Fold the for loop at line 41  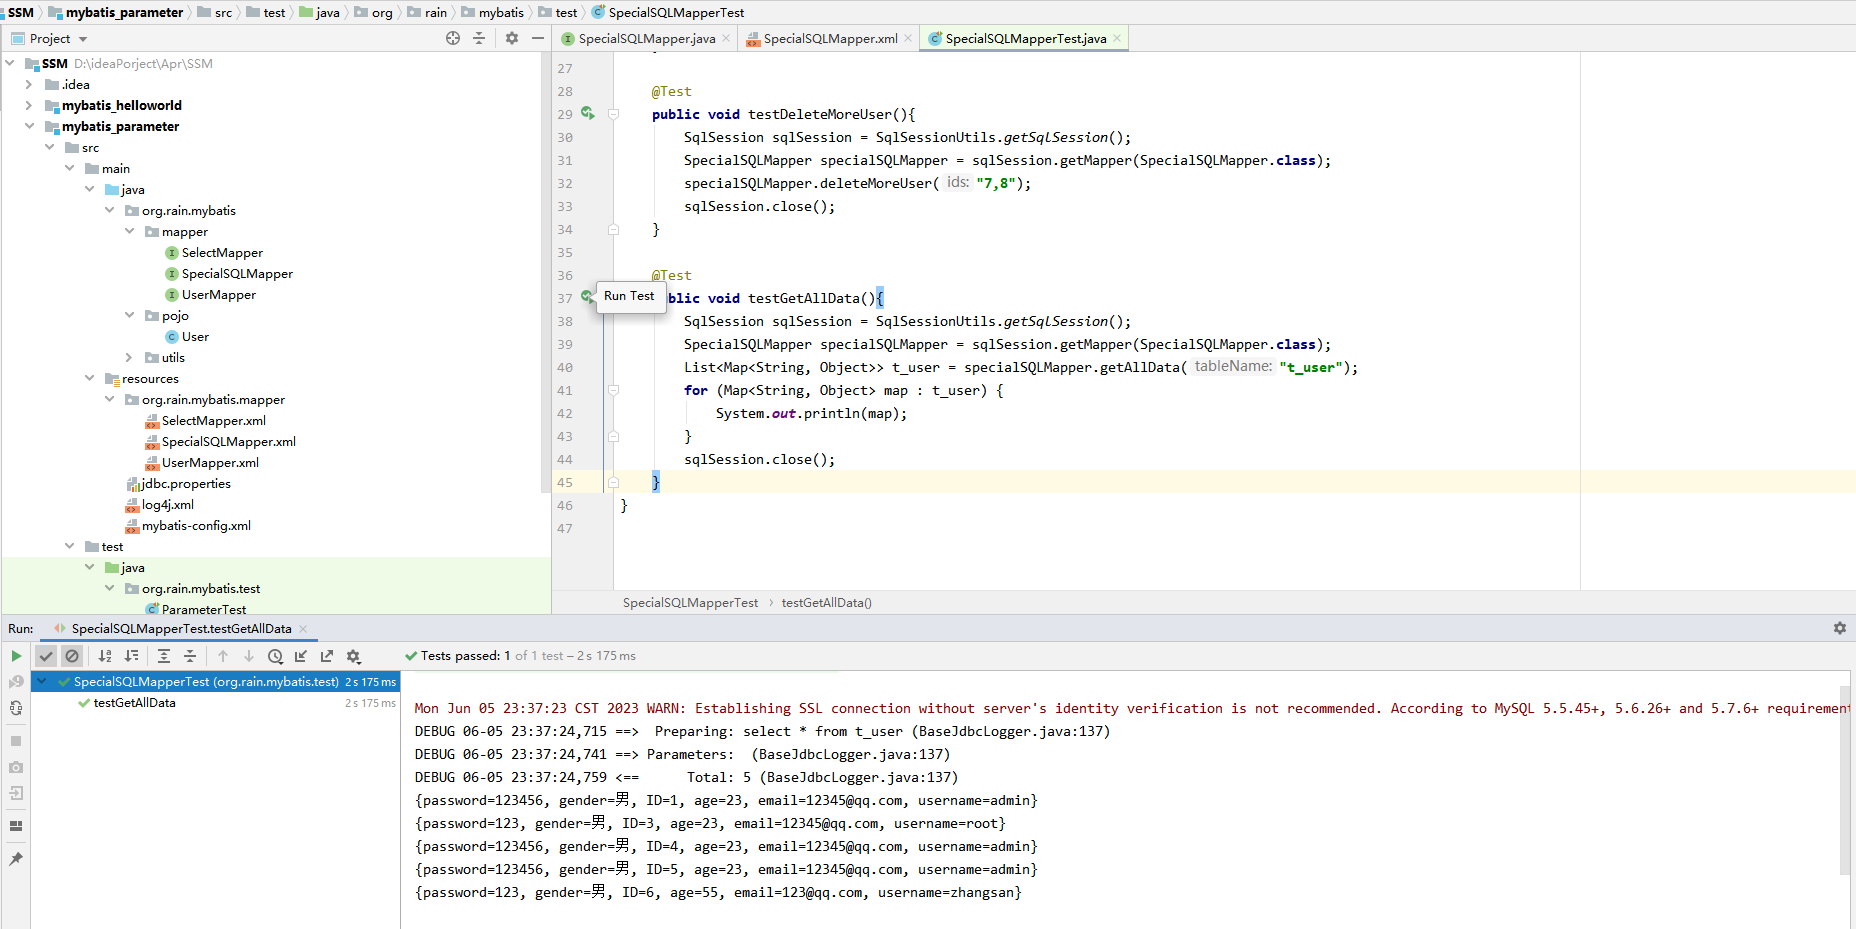point(614,390)
